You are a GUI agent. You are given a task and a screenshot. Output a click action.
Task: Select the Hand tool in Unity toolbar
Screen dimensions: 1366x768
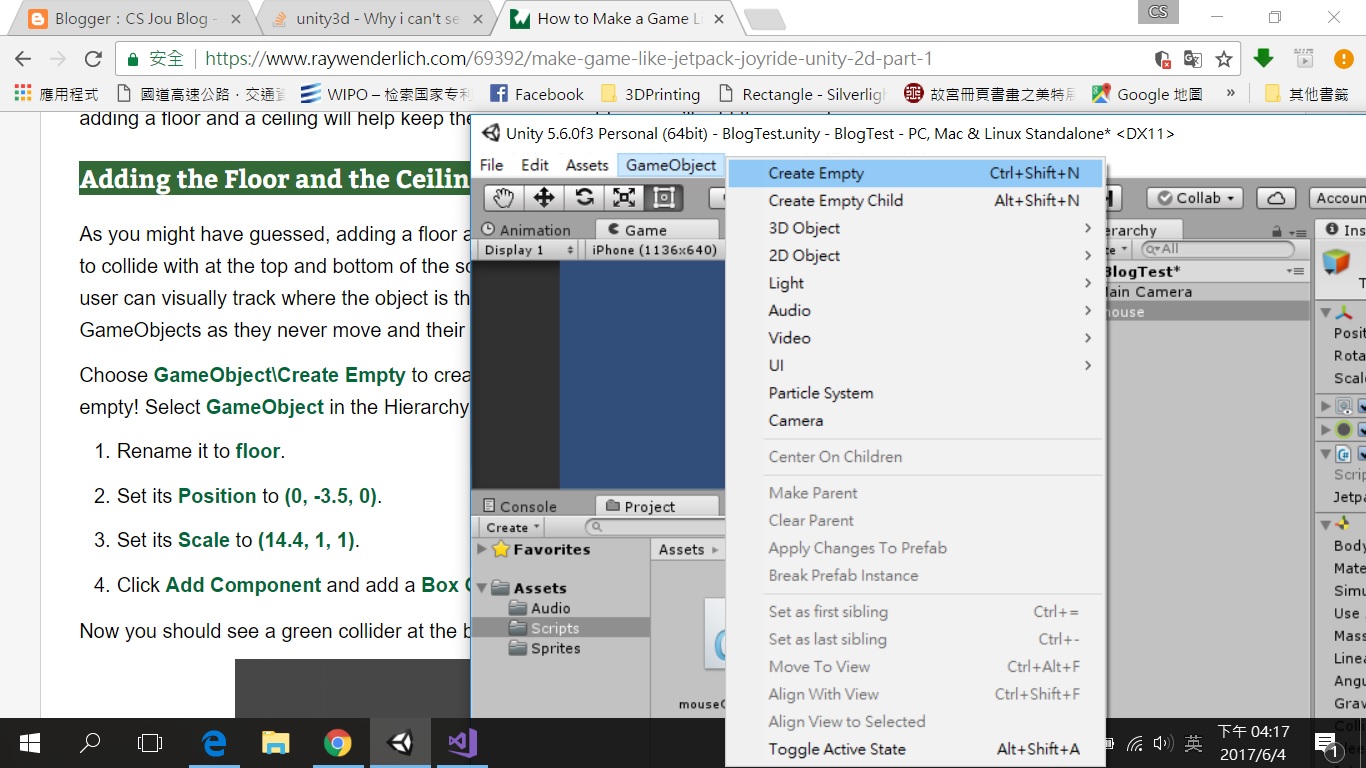point(503,197)
